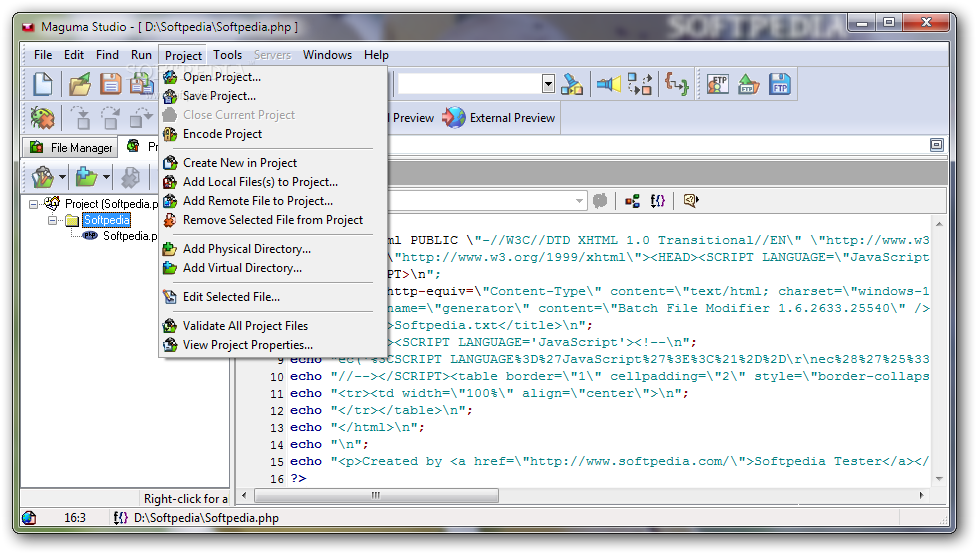Choose Open Project... from the menu
977x554 pixels.
273,77
